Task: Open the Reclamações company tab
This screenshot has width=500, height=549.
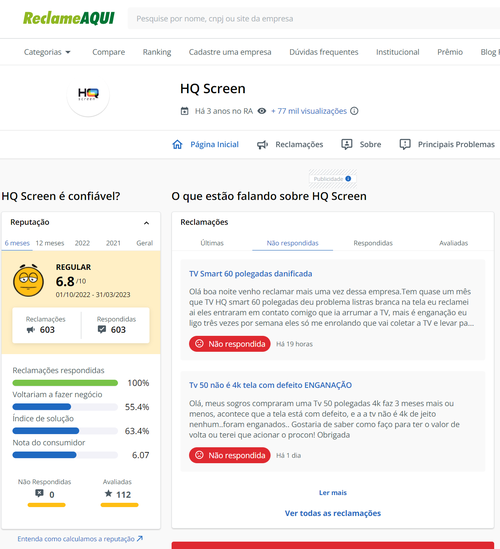Action: [x=290, y=144]
